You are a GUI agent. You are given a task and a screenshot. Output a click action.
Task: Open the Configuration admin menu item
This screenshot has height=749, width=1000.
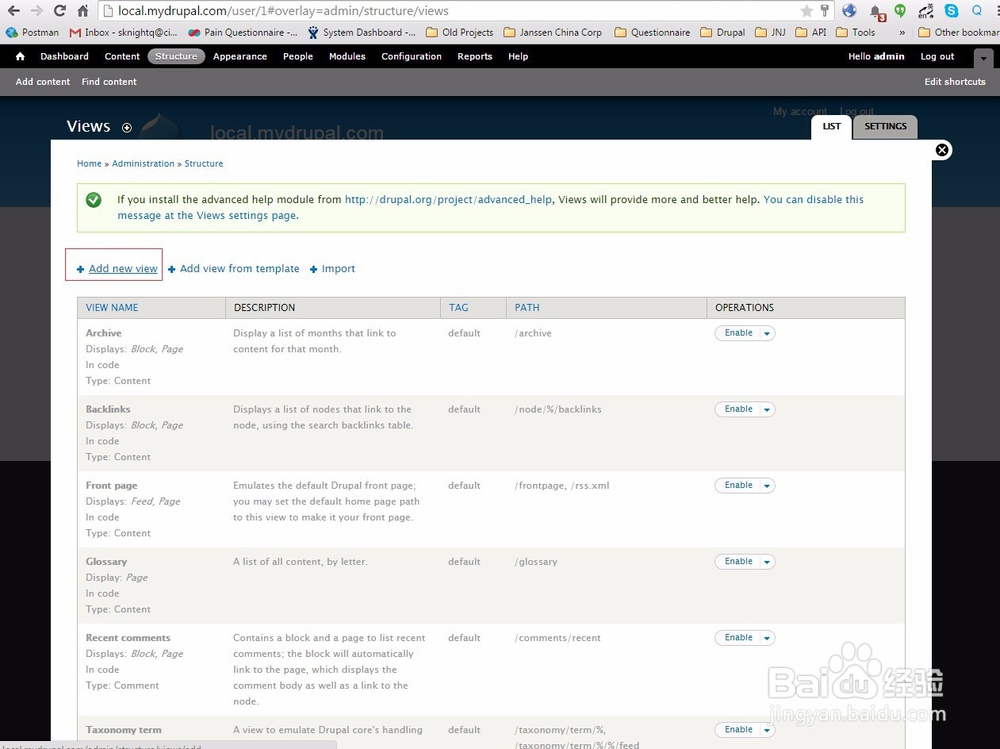pyautogui.click(x=411, y=56)
